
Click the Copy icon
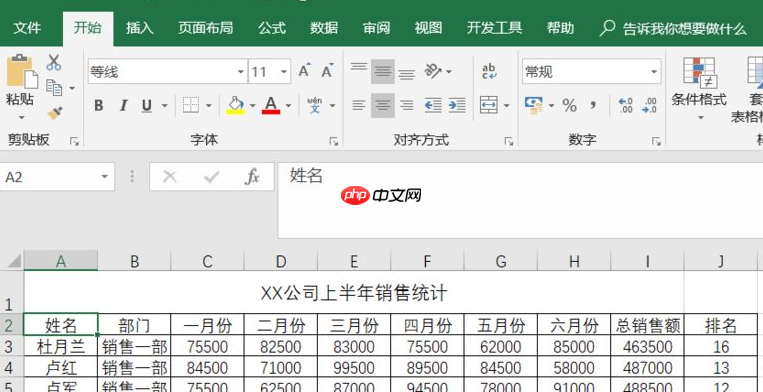click(x=54, y=88)
